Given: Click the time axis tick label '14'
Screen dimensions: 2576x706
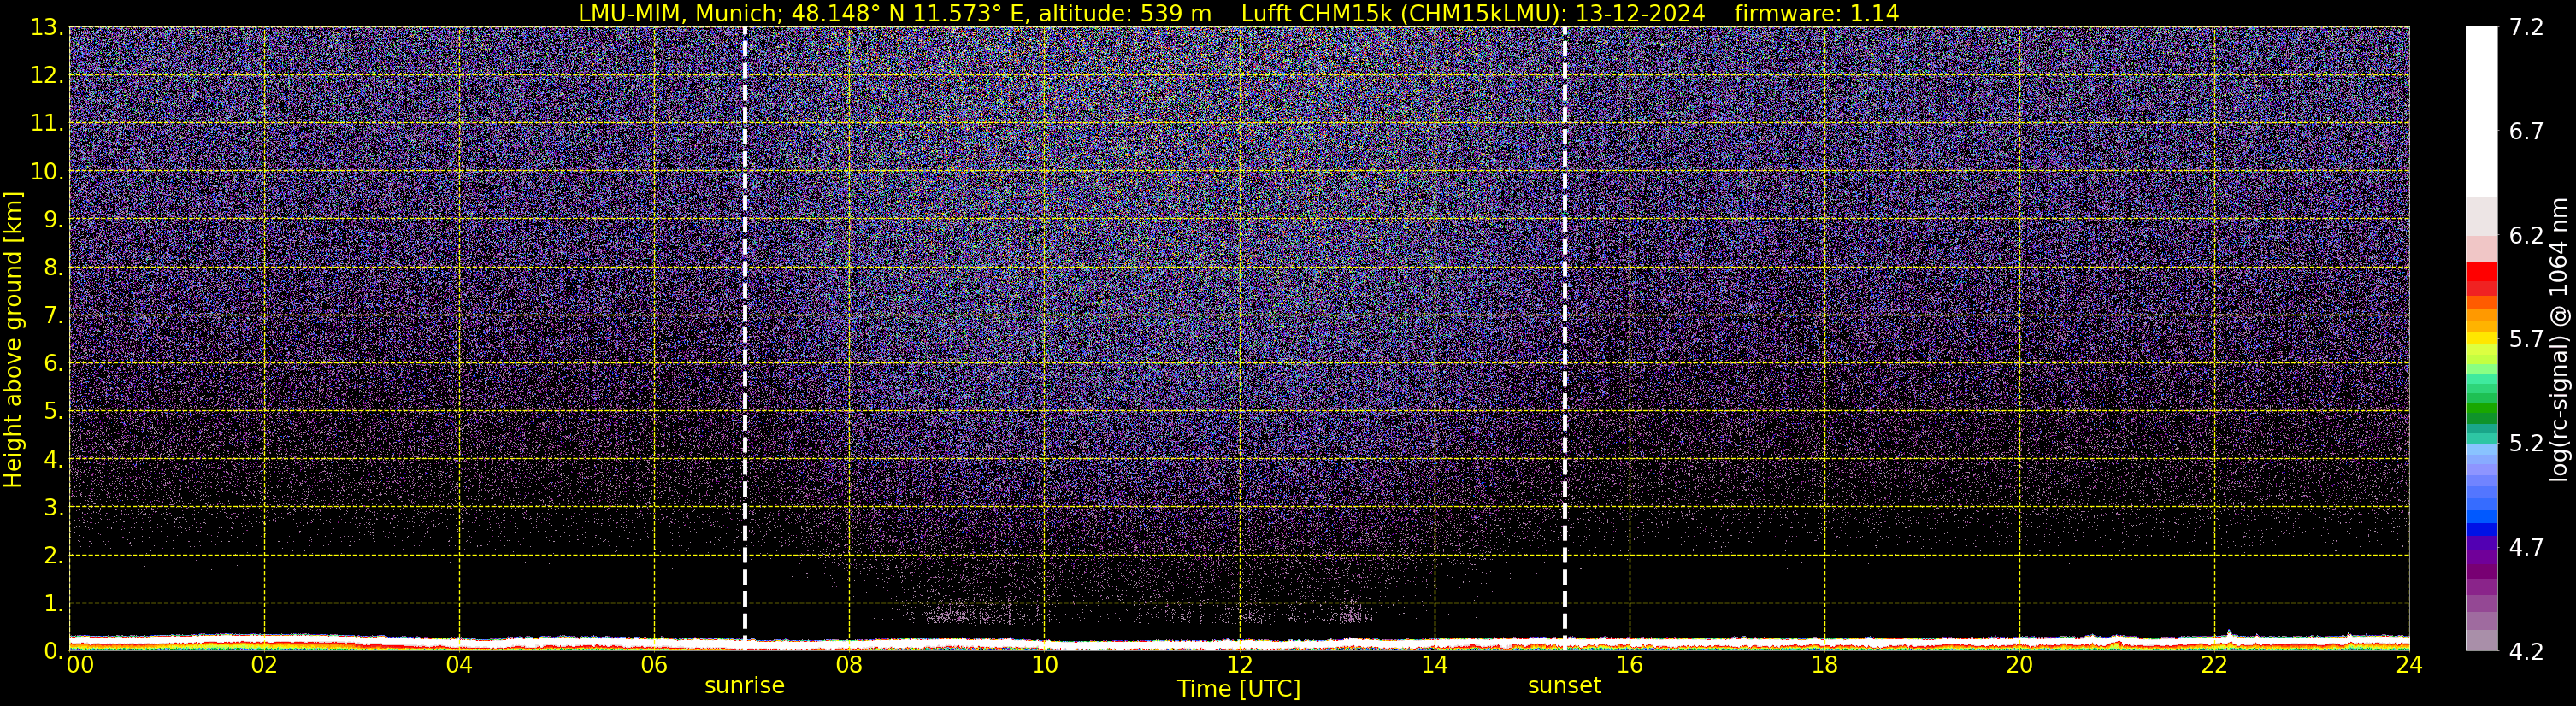Looking at the screenshot, I should [1434, 665].
